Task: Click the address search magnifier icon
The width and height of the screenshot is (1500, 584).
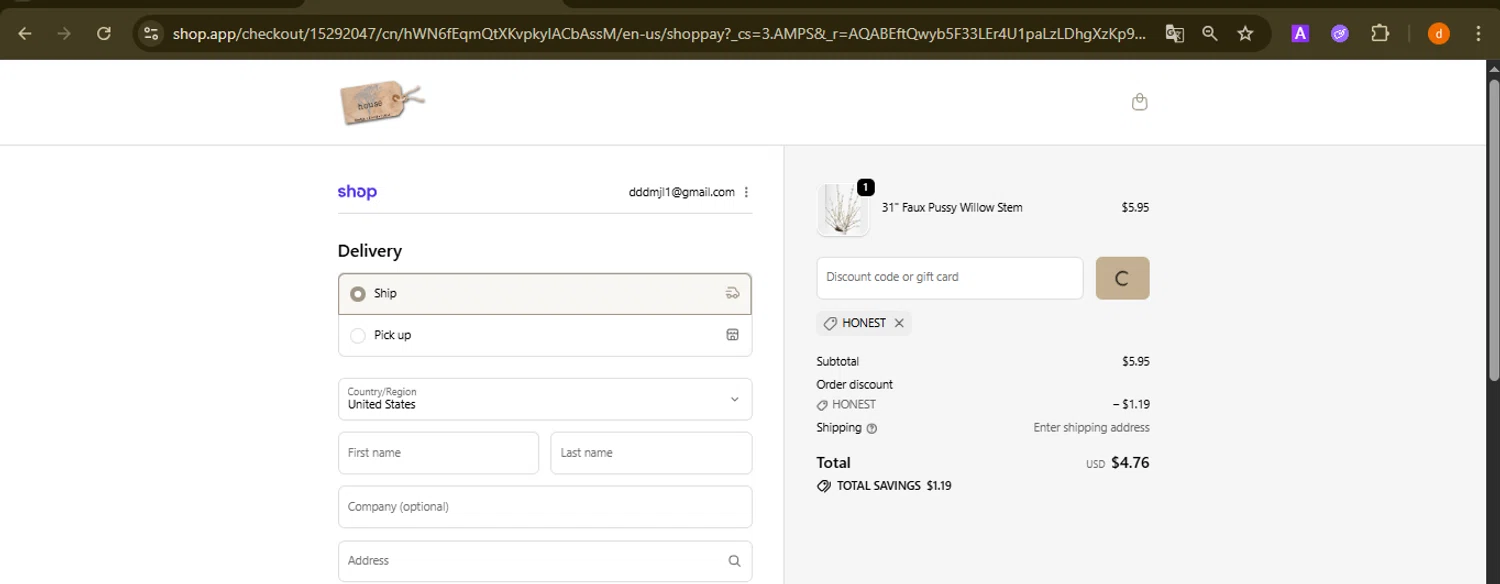Action: 734,561
